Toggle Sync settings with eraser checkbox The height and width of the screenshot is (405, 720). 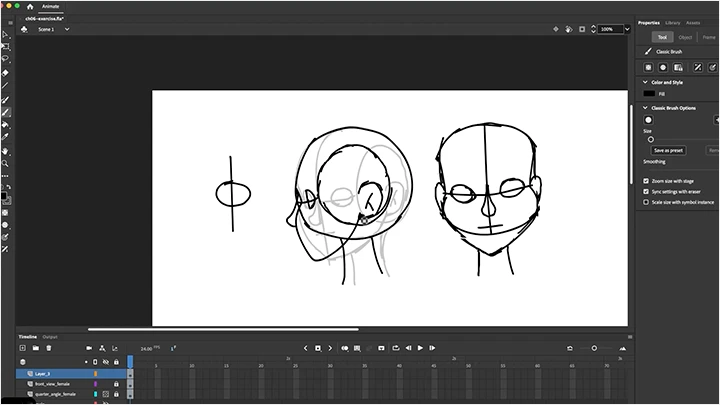point(646,191)
